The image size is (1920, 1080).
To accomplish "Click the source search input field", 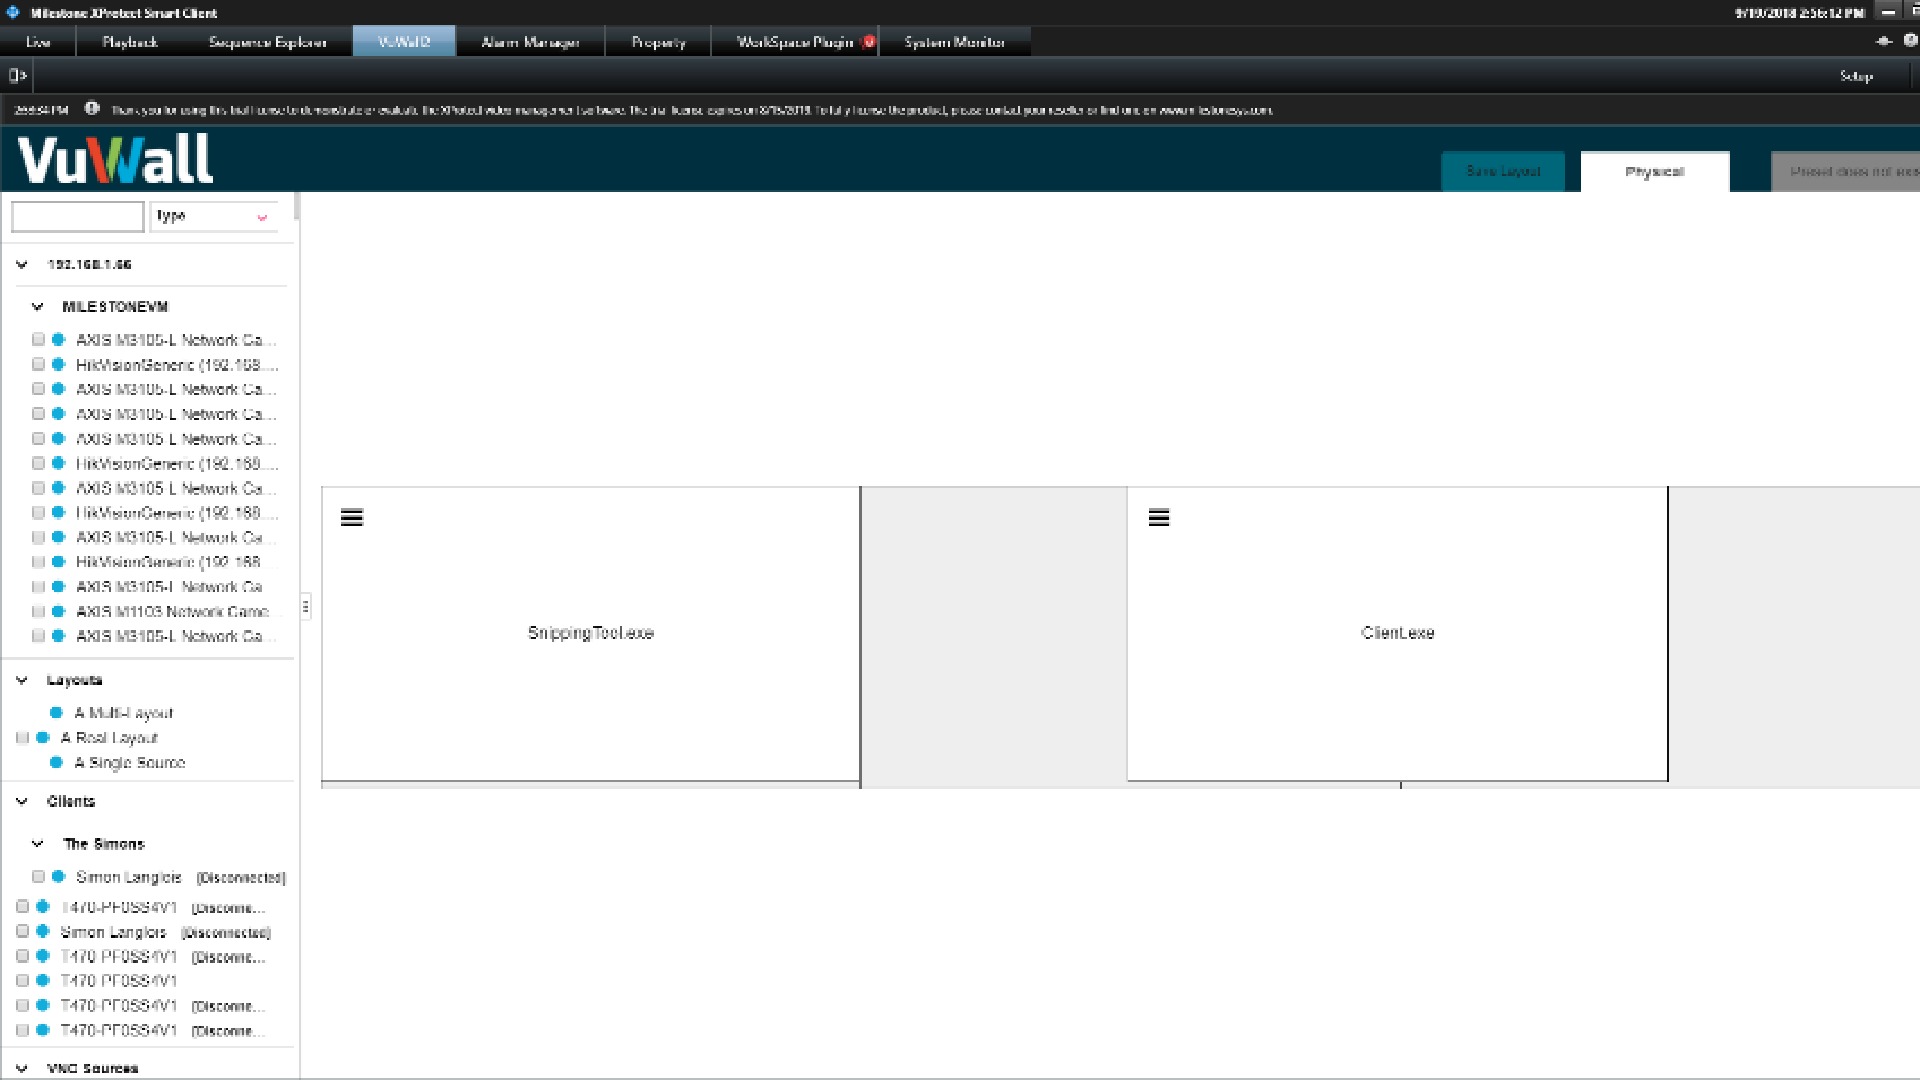I will [78, 216].
